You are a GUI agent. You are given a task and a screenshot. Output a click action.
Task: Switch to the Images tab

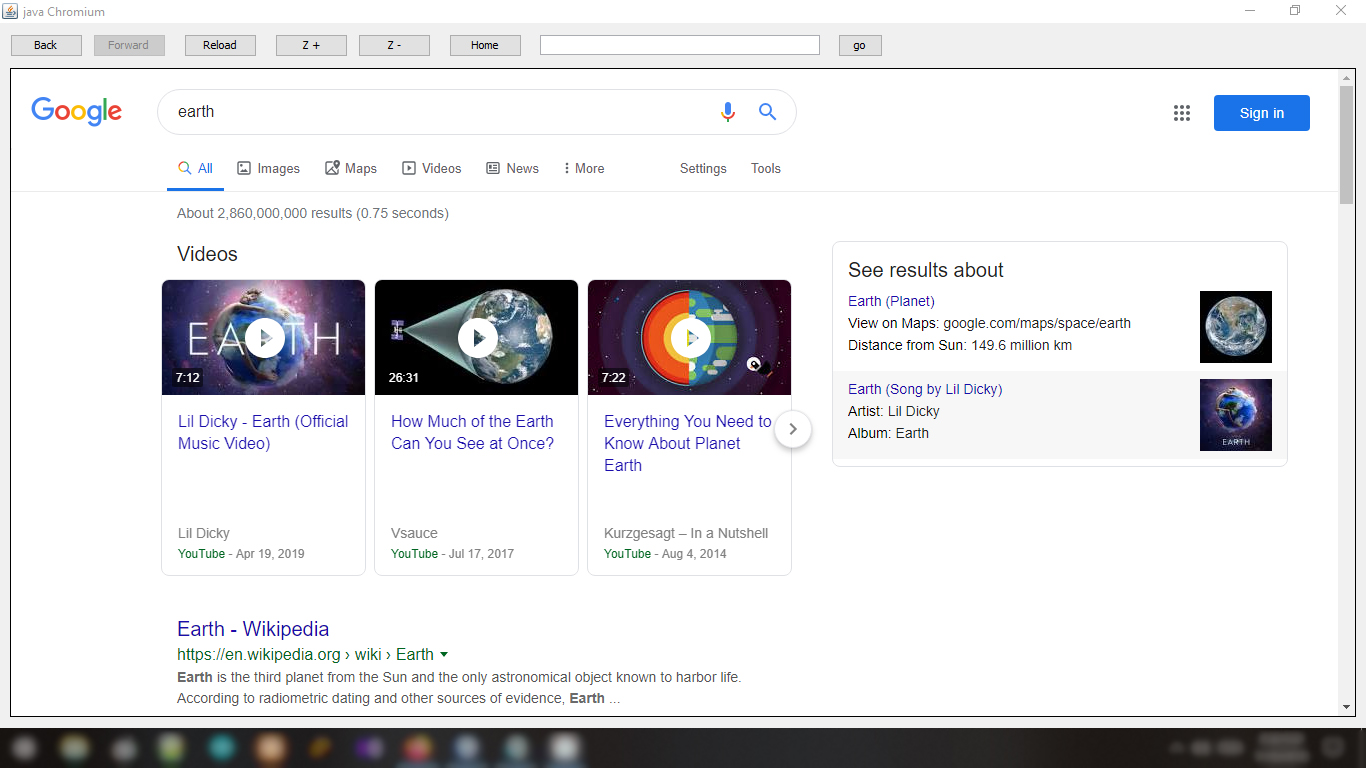coord(268,168)
